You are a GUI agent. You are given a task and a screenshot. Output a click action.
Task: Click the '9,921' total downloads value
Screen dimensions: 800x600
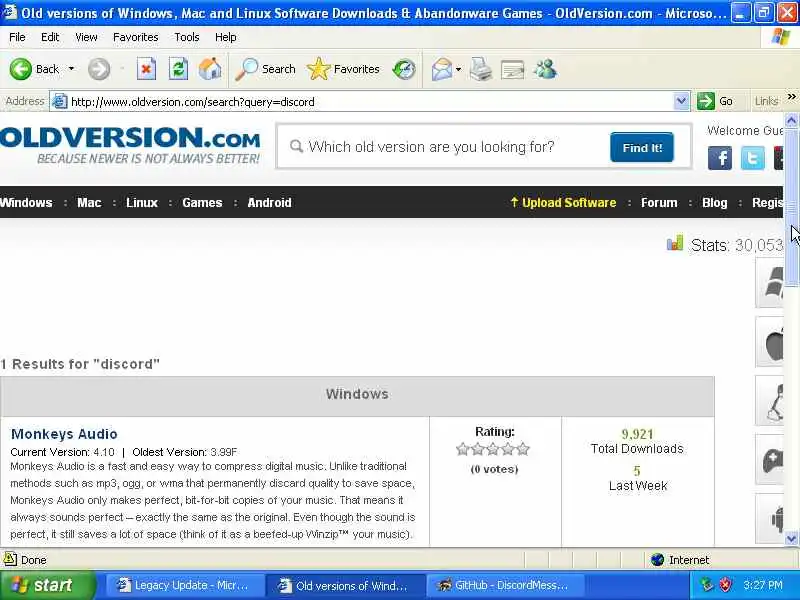[x=637, y=434]
